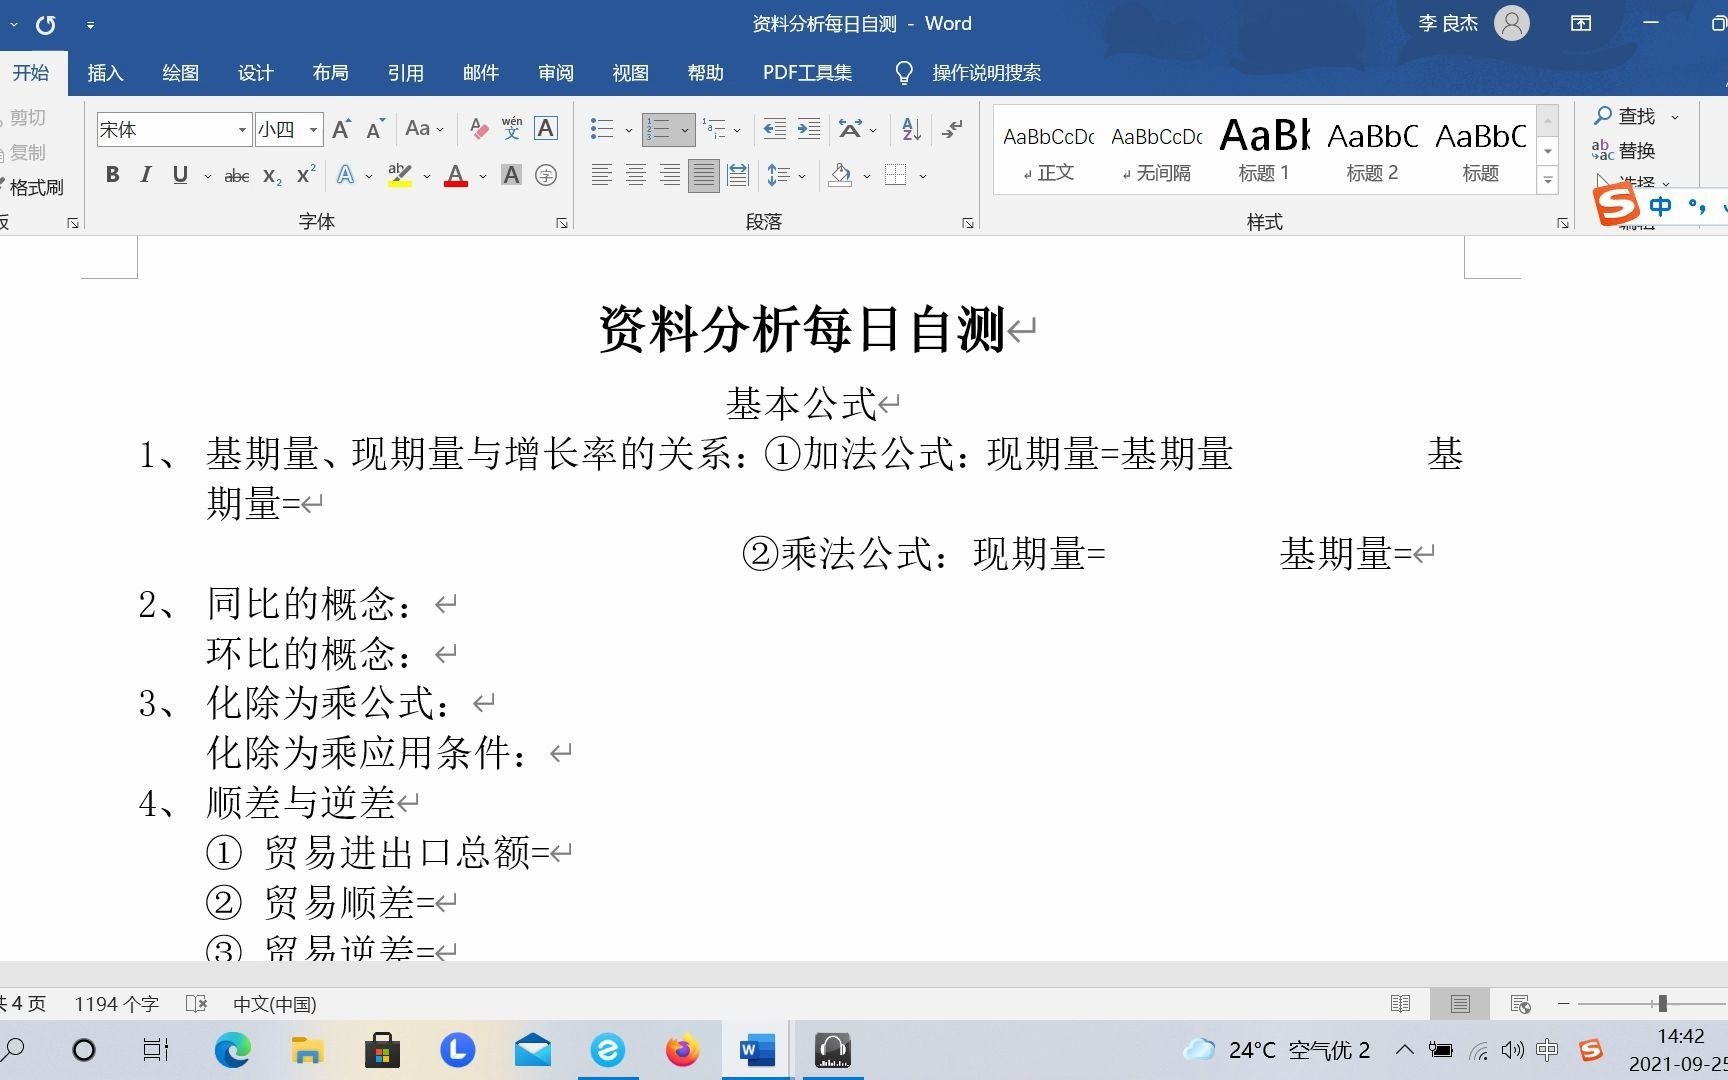This screenshot has width=1728, height=1080.
Task: Click 操作说明搜索 search box
Action: click(x=986, y=73)
